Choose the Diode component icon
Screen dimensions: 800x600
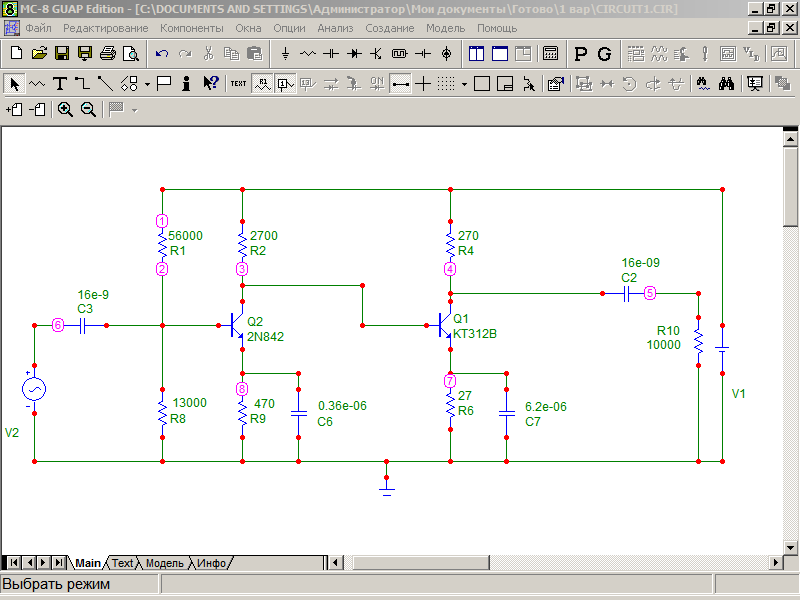[x=353, y=53]
